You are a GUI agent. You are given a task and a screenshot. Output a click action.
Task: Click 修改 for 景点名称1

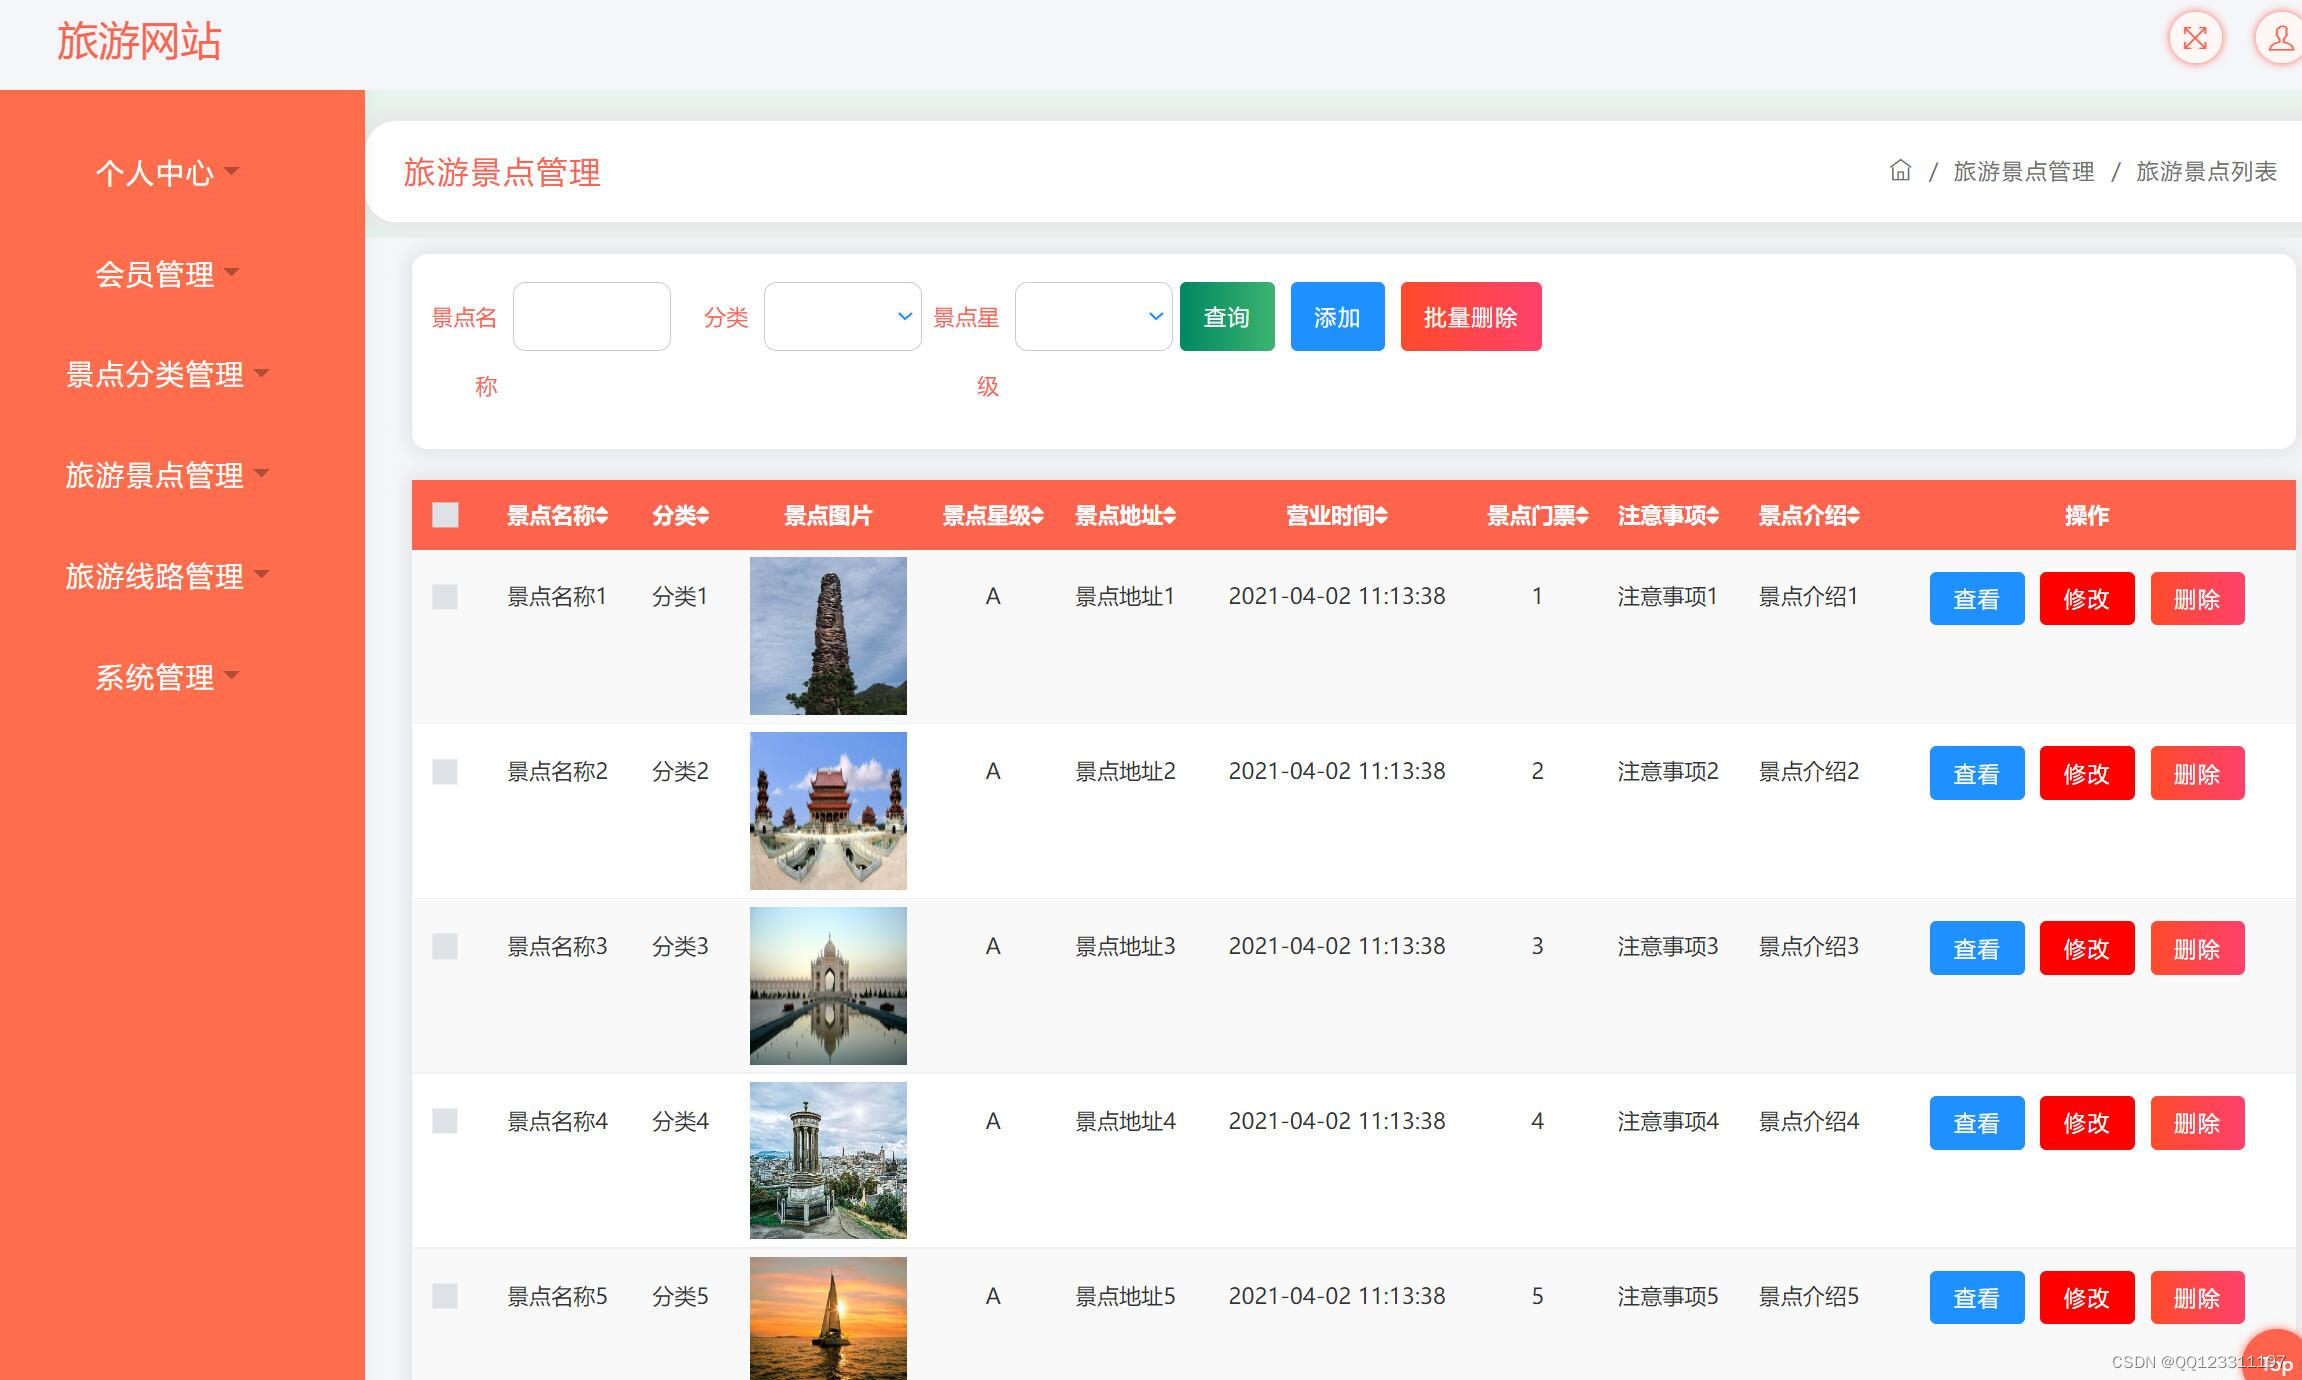(x=2087, y=598)
